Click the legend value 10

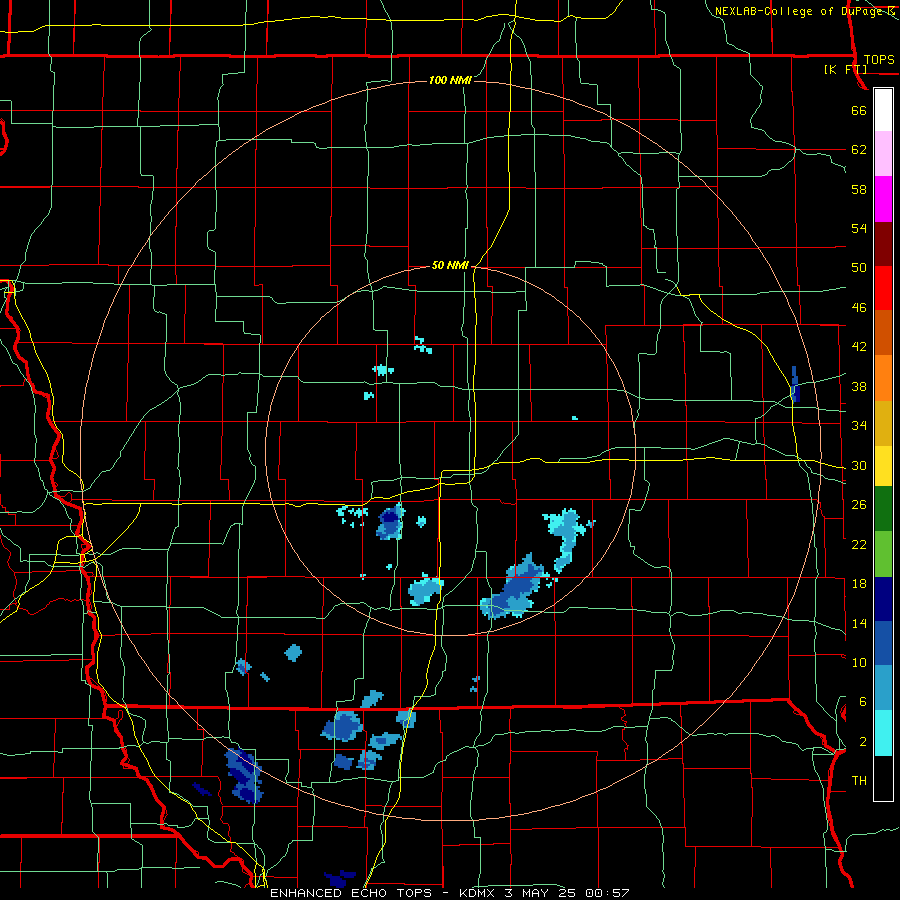[x=859, y=662]
